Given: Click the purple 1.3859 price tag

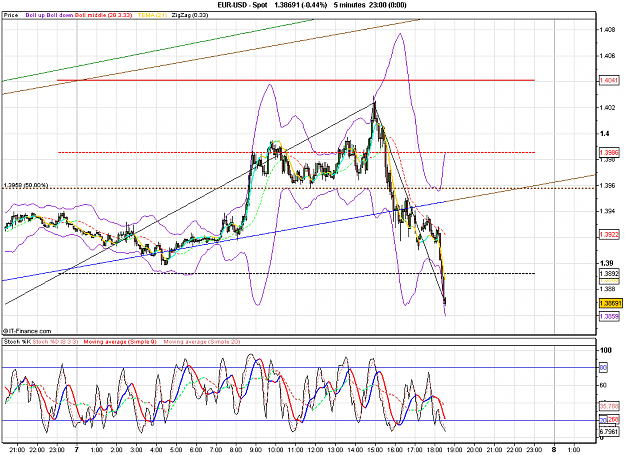Looking at the screenshot, I should pyautogui.click(x=609, y=316).
